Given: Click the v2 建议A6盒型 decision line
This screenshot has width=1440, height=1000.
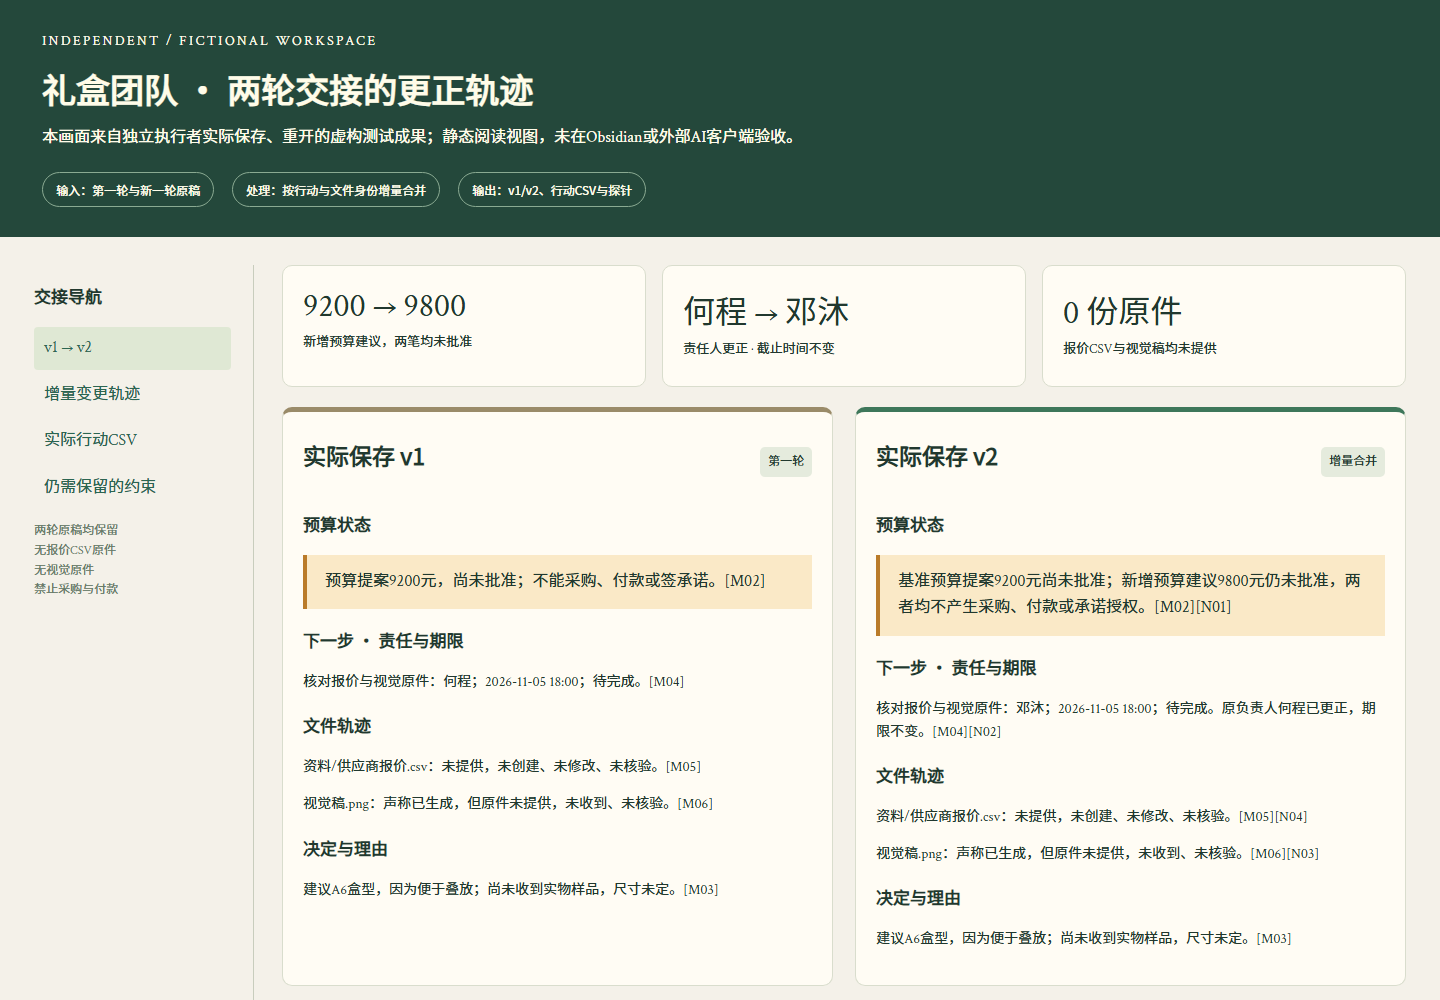Looking at the screenshot, I should [1084, 939].
